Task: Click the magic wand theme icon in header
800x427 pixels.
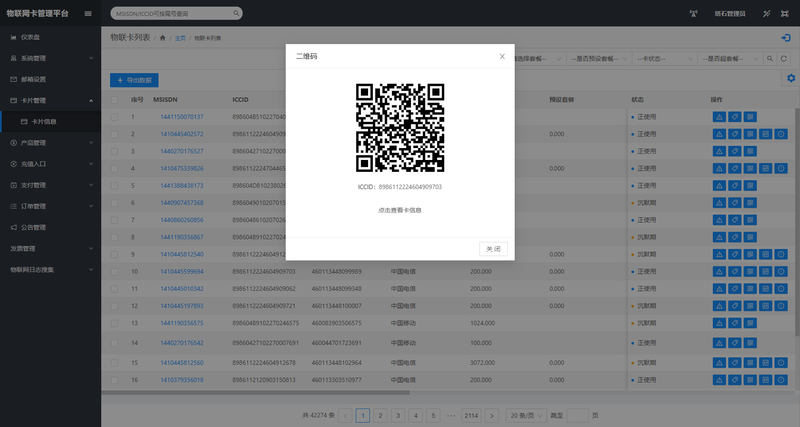Action: [x=766, y=14]
